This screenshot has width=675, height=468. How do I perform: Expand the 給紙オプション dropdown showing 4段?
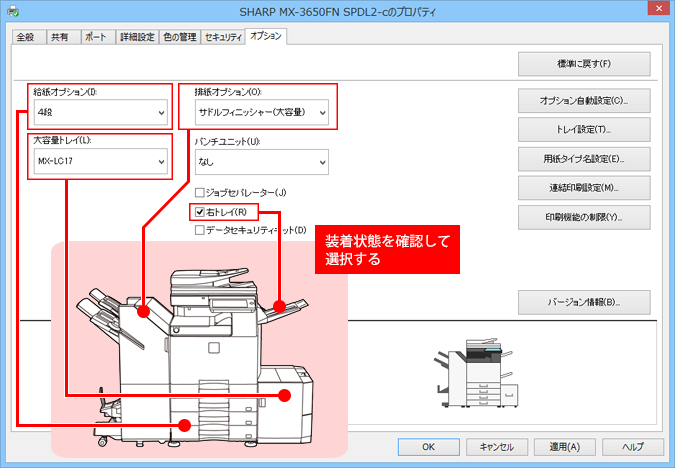coord(101,112)
